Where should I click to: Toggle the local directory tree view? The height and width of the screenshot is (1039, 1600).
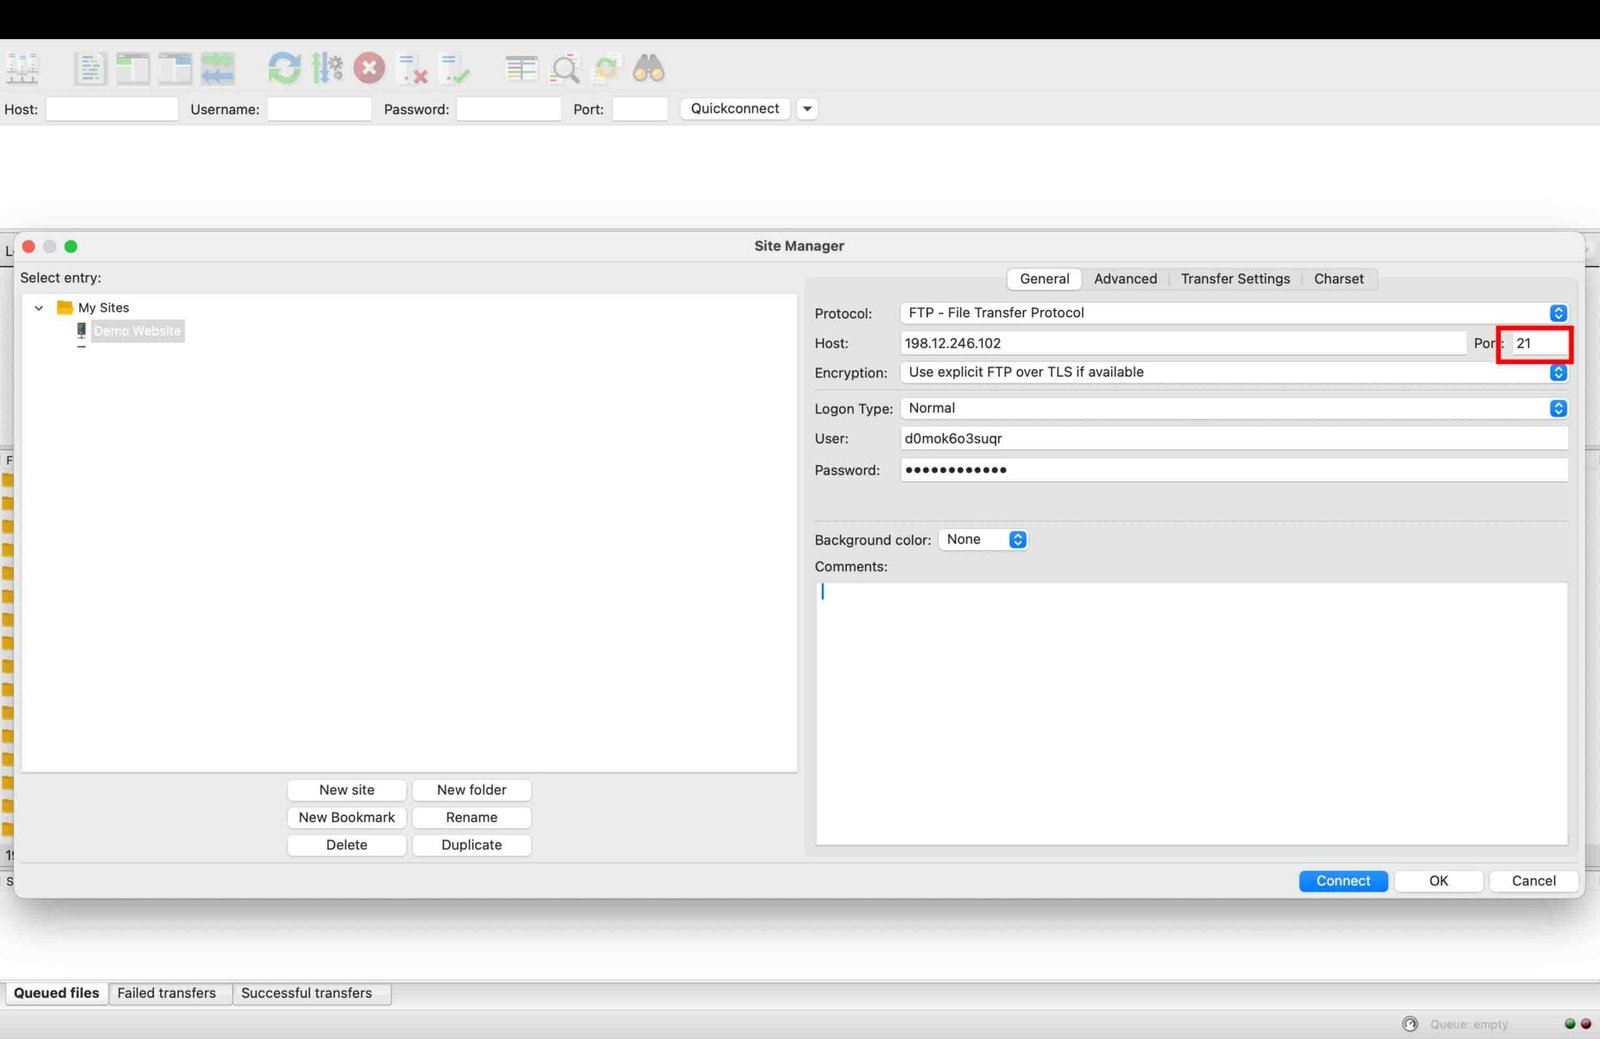tap(133, 68)
